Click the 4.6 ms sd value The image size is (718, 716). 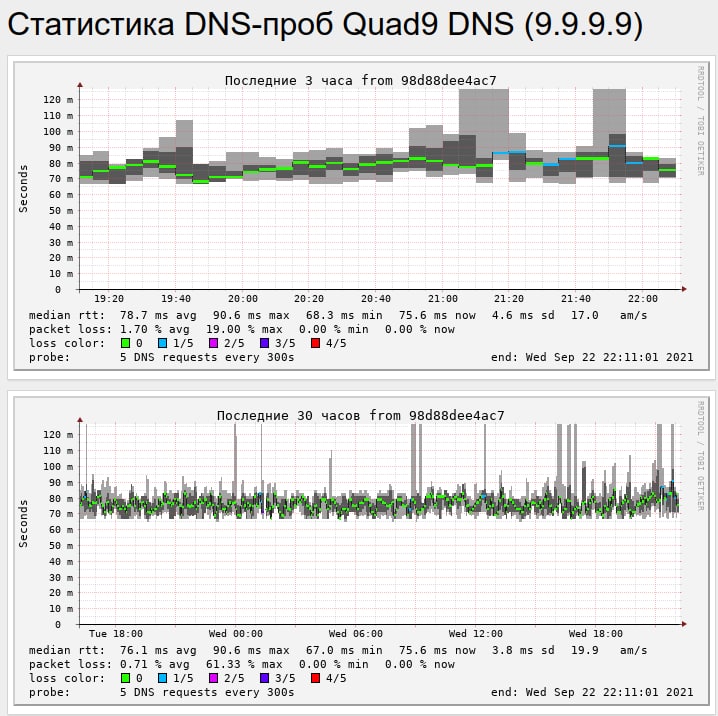pyautogui.click(x=523, y=315)
